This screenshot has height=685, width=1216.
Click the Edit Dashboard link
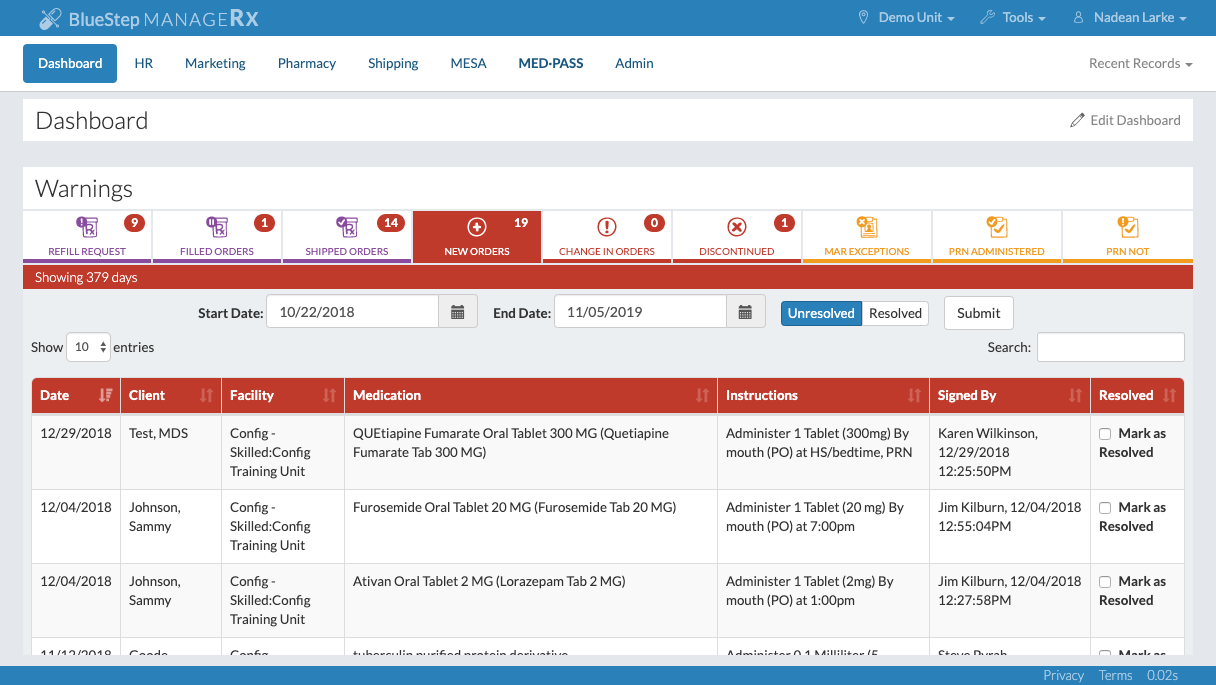[x=1125, y=120]
